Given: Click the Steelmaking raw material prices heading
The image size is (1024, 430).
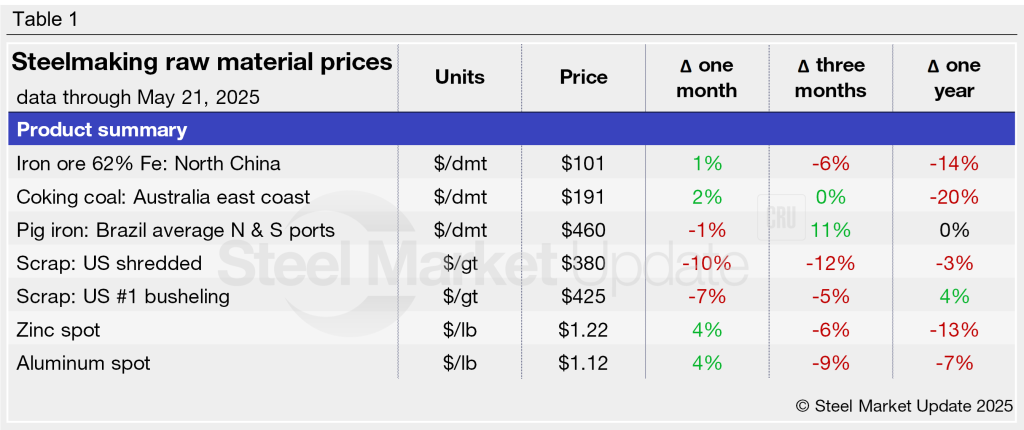Looking at the screenshot, I should click(x=201, y=63).
